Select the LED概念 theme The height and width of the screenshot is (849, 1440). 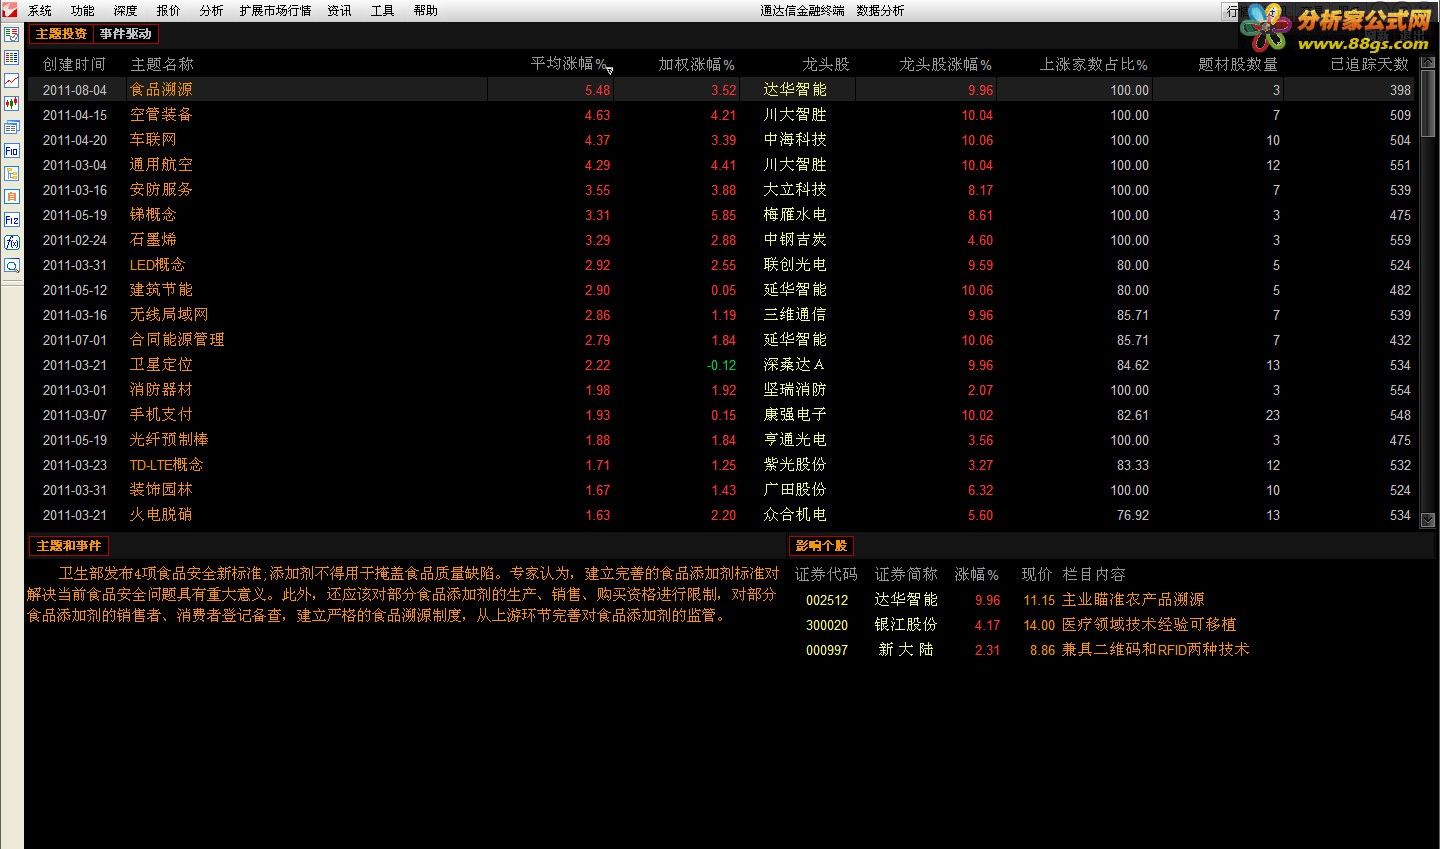coord(157,265)
